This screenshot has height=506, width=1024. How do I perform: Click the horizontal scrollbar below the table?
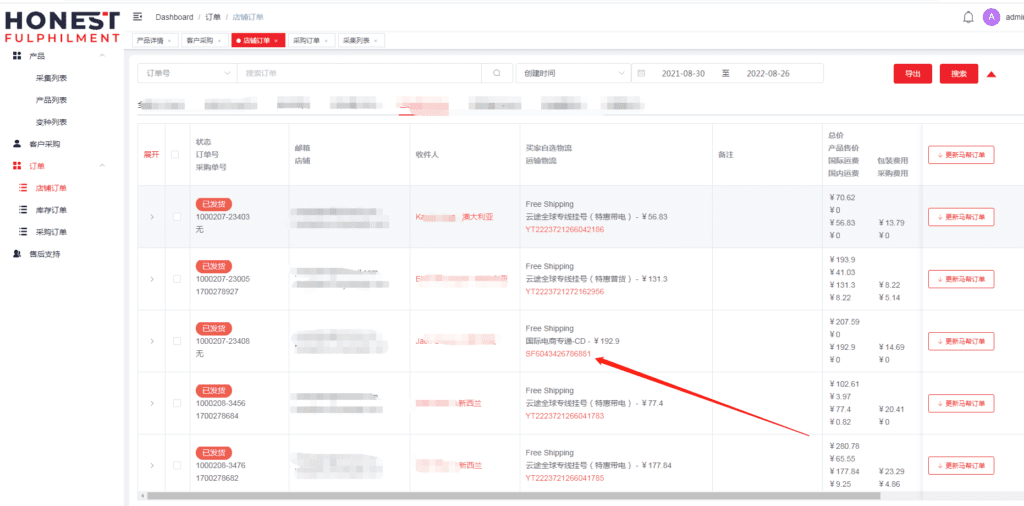(x=510, y=495)
